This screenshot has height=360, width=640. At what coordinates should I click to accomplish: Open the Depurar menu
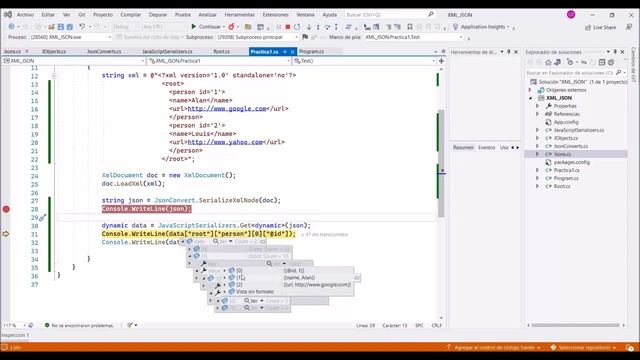pos(158,14)
